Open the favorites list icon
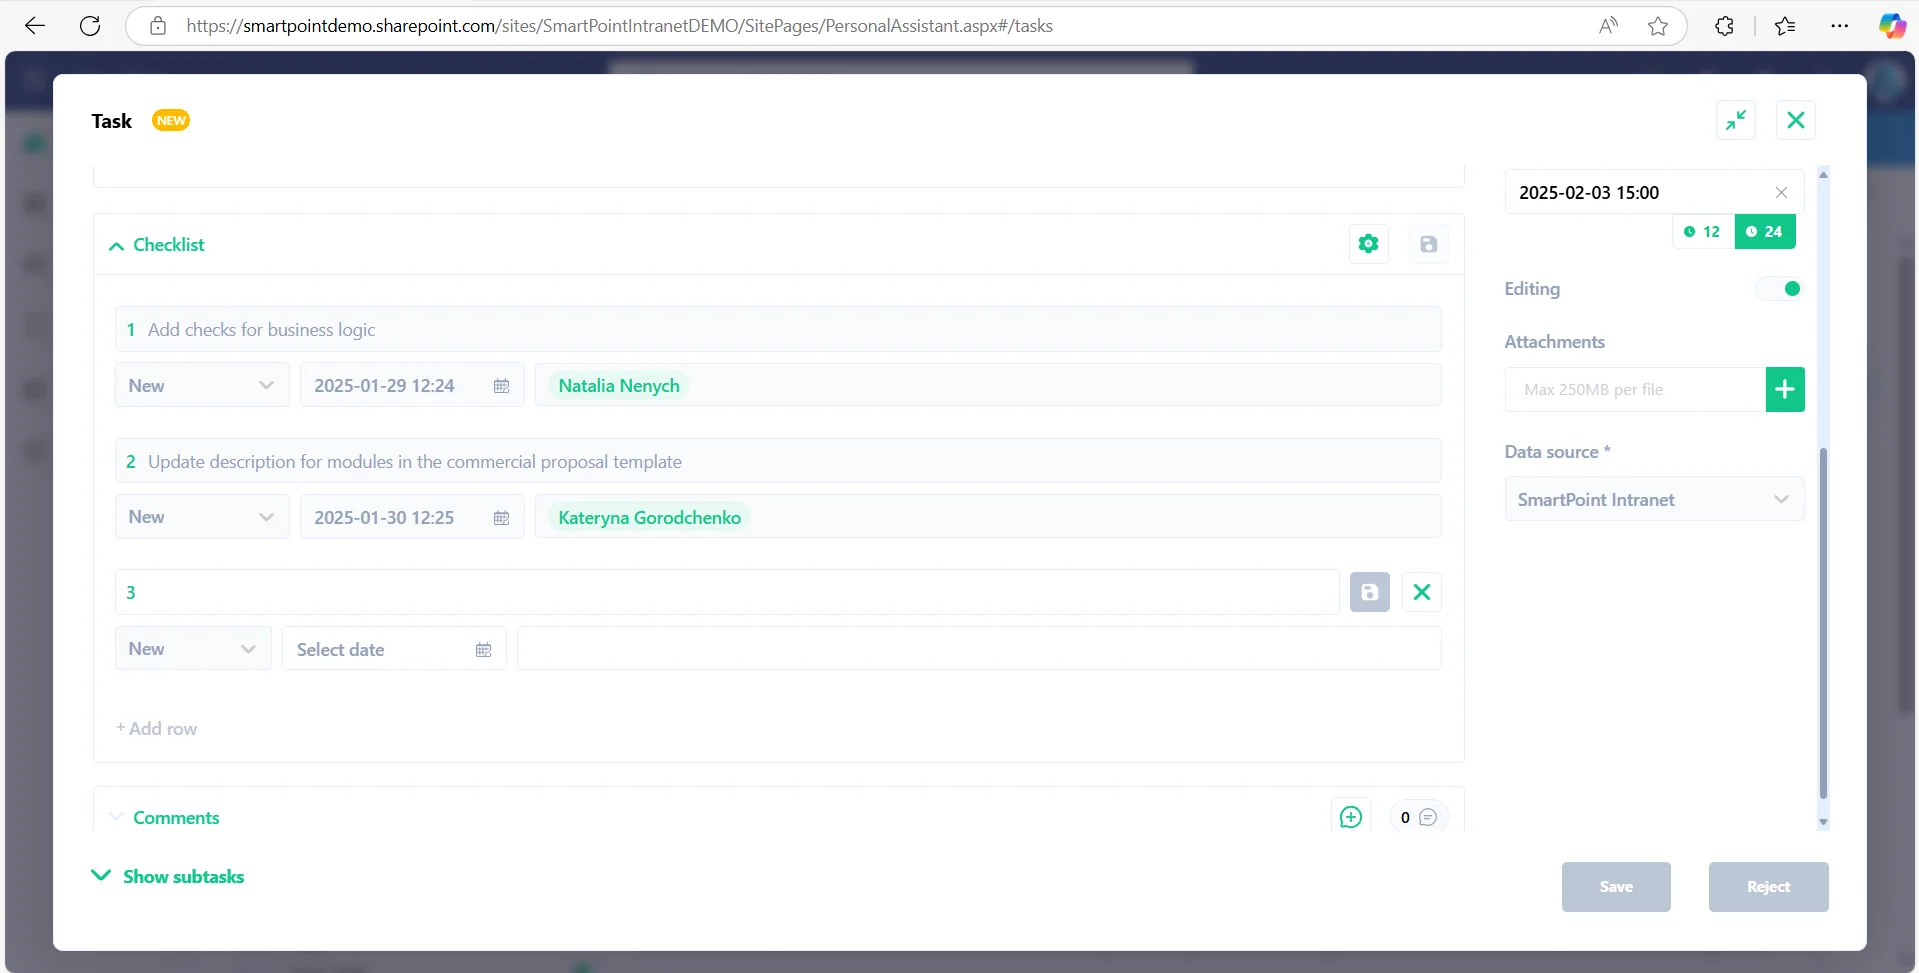Image resolution: width=1919 pixels, height=973 pixels. [x=1785, y=26]
